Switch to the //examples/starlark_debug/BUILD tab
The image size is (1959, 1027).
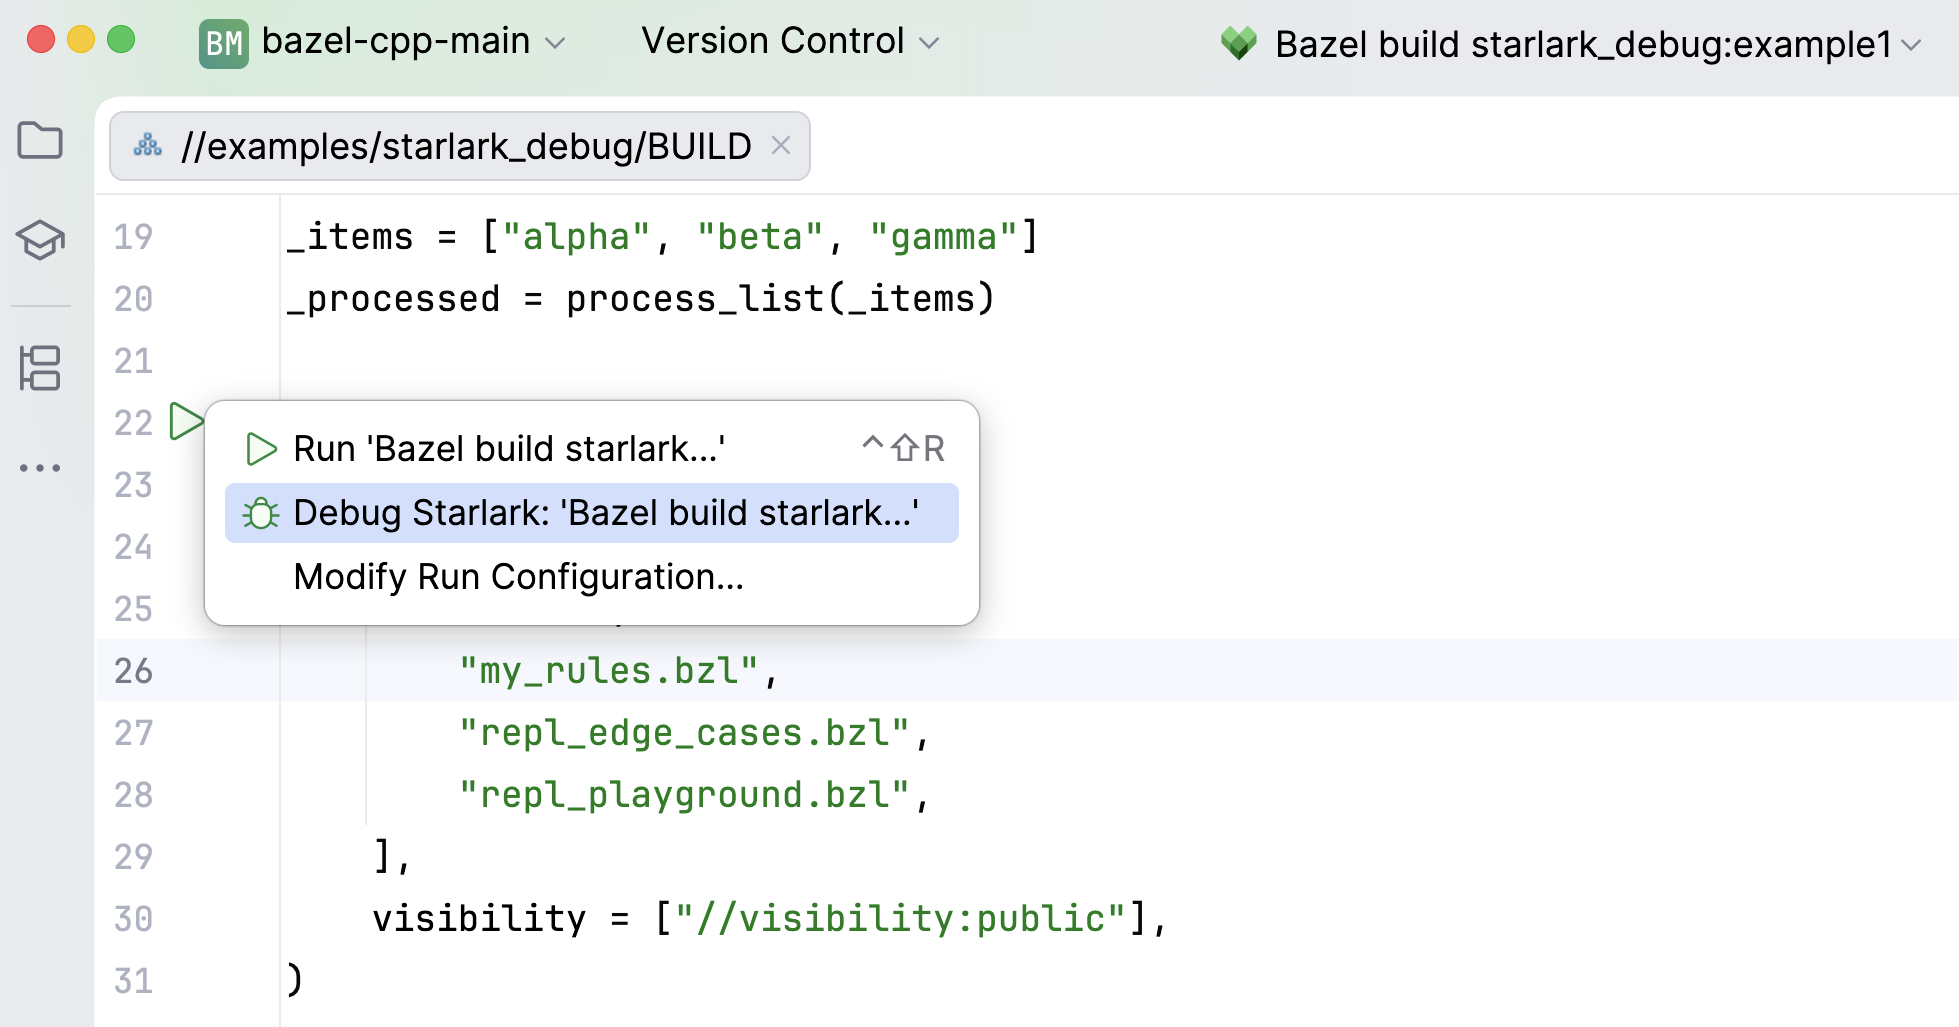click(x=460, y=146)
